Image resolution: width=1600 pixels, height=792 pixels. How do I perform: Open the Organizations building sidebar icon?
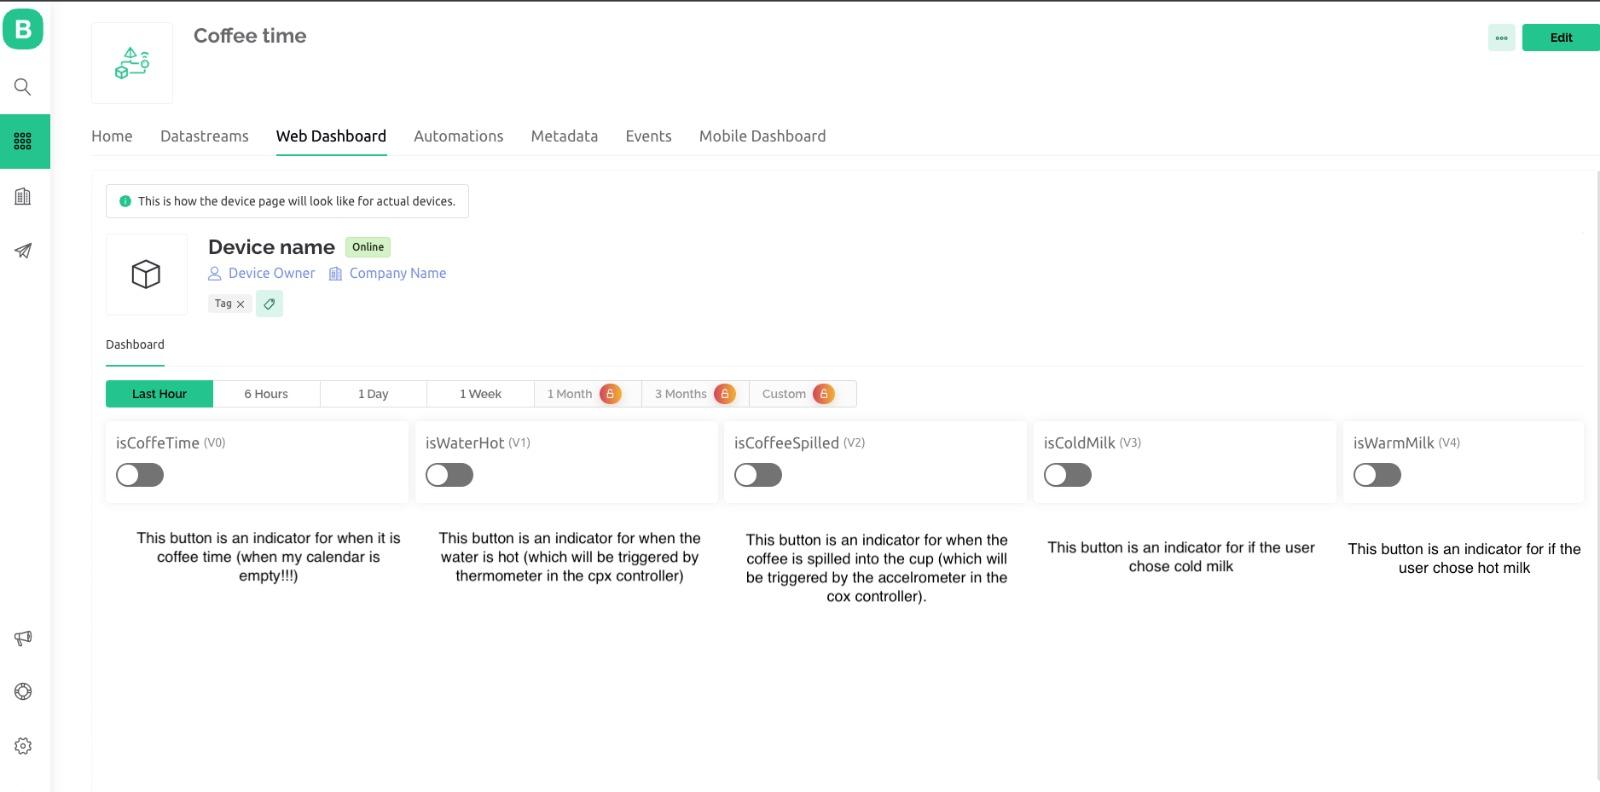(x=23, y=196)
